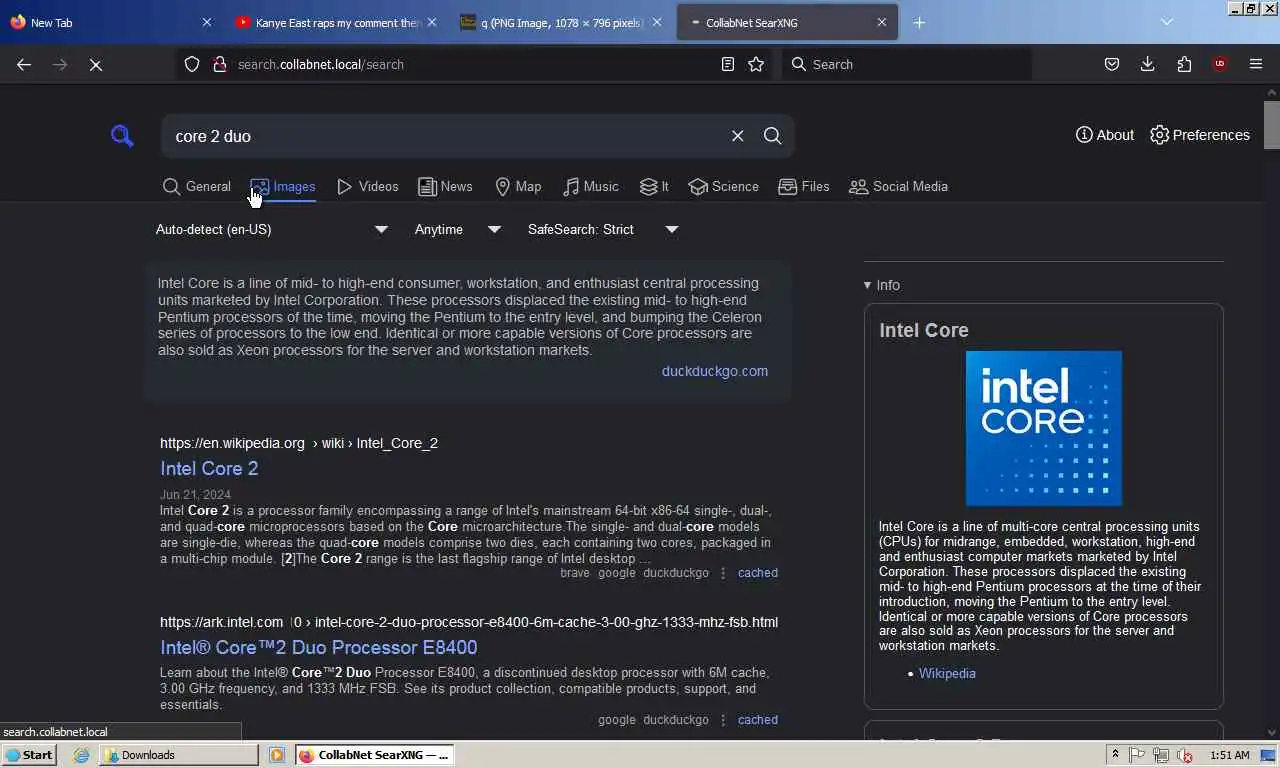This screenshot has width=1280, height=768.
Task: Open the SafeSearch: Strict dropdown
Action: 603,229
